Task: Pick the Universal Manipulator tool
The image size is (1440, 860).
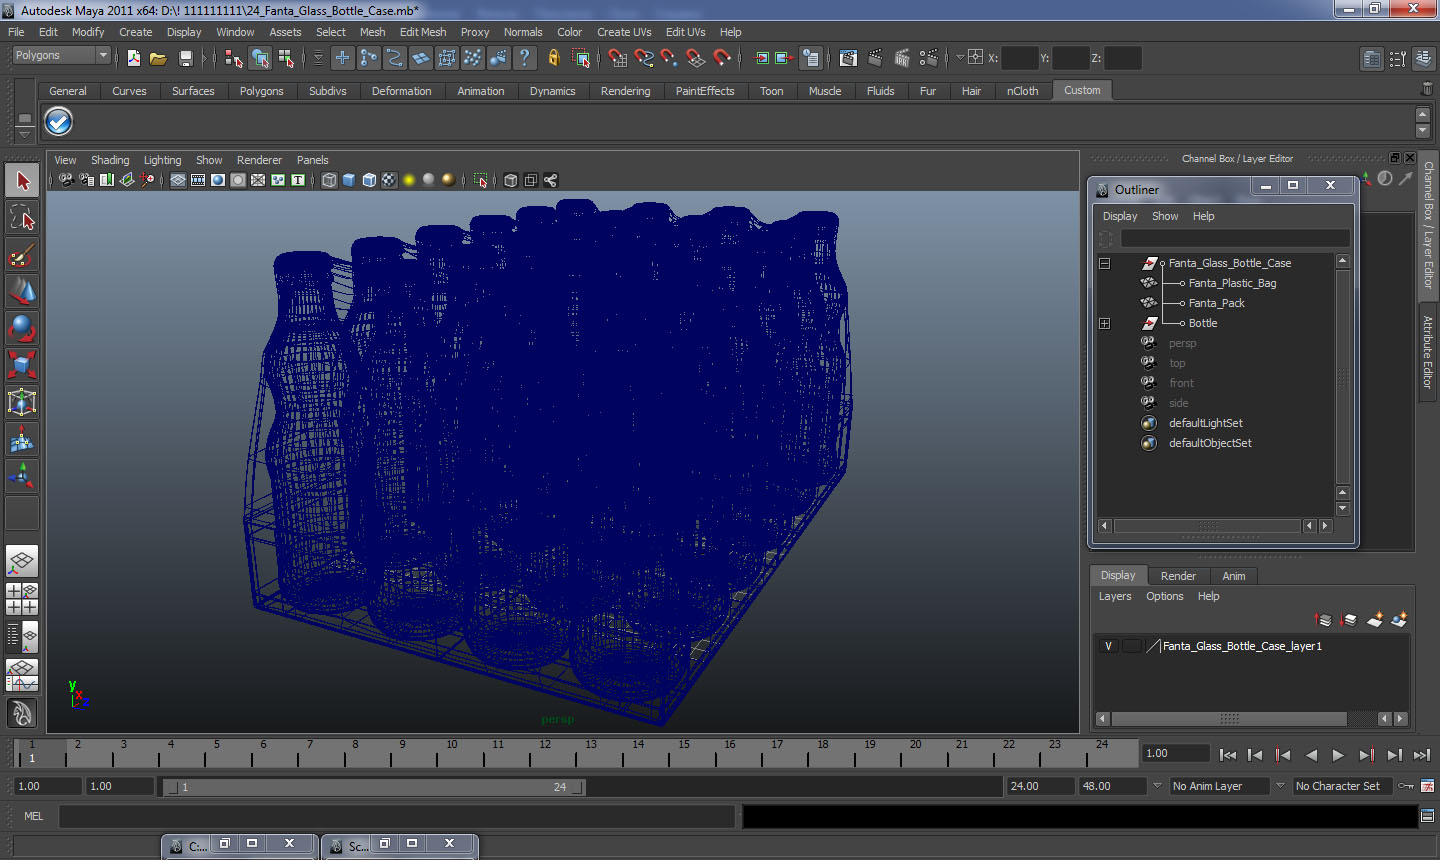Action: pos(22,402)
